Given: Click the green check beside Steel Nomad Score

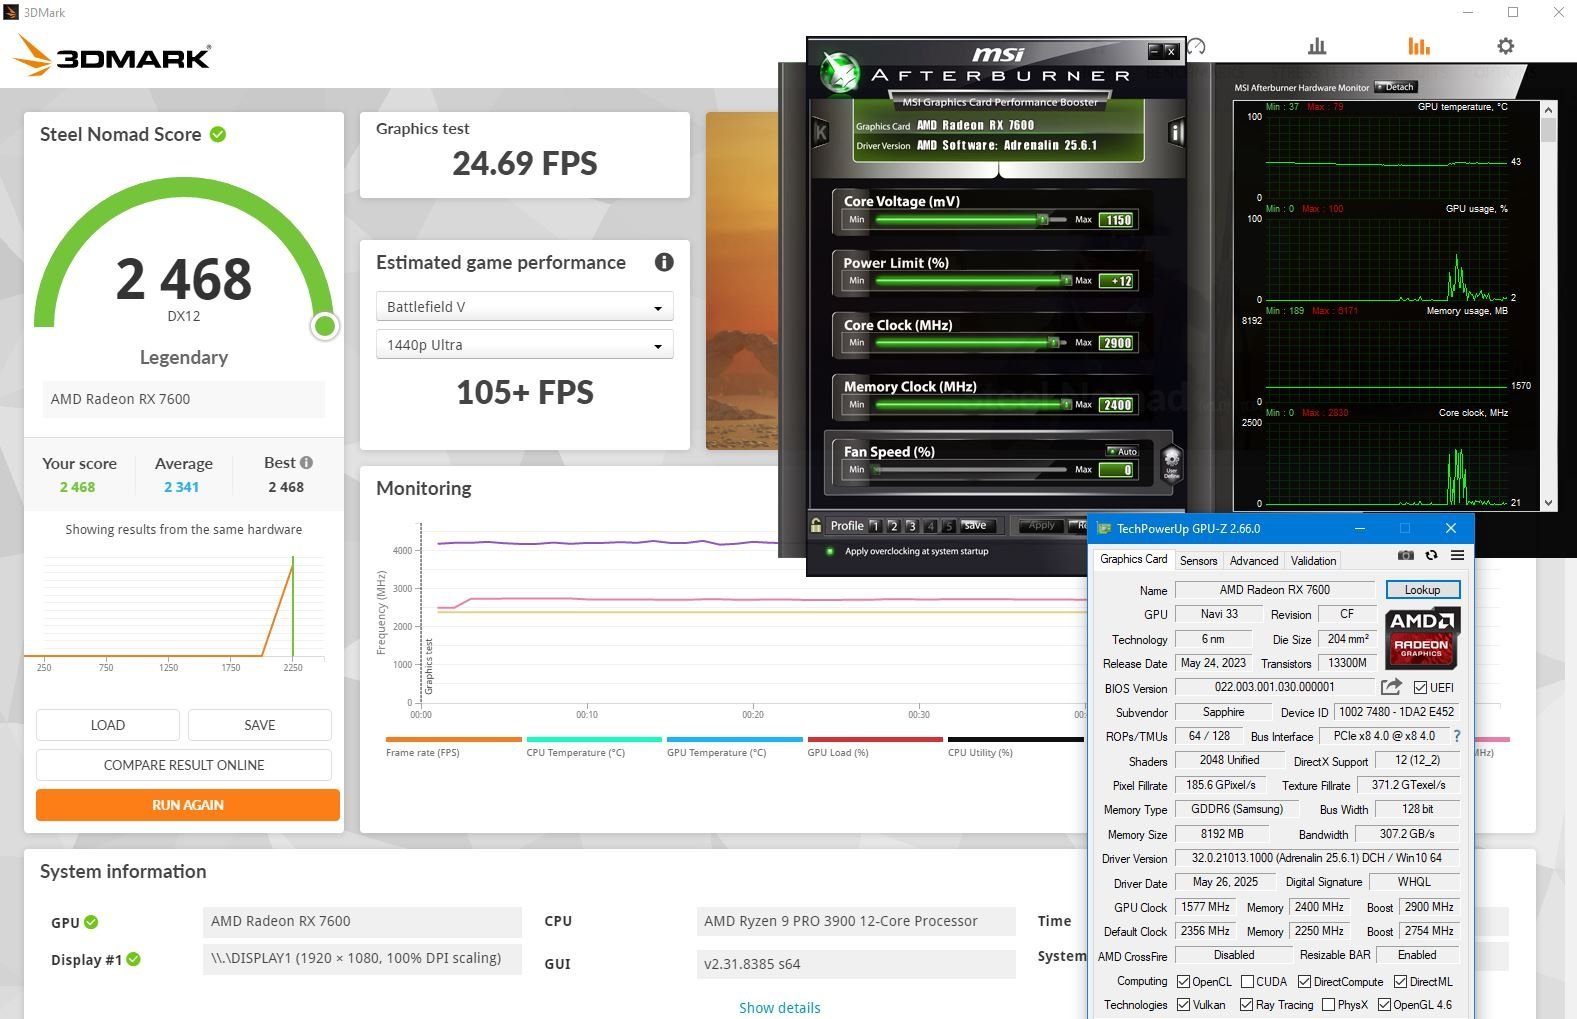Looking at the screenshot, I should (x=218, y=134).
